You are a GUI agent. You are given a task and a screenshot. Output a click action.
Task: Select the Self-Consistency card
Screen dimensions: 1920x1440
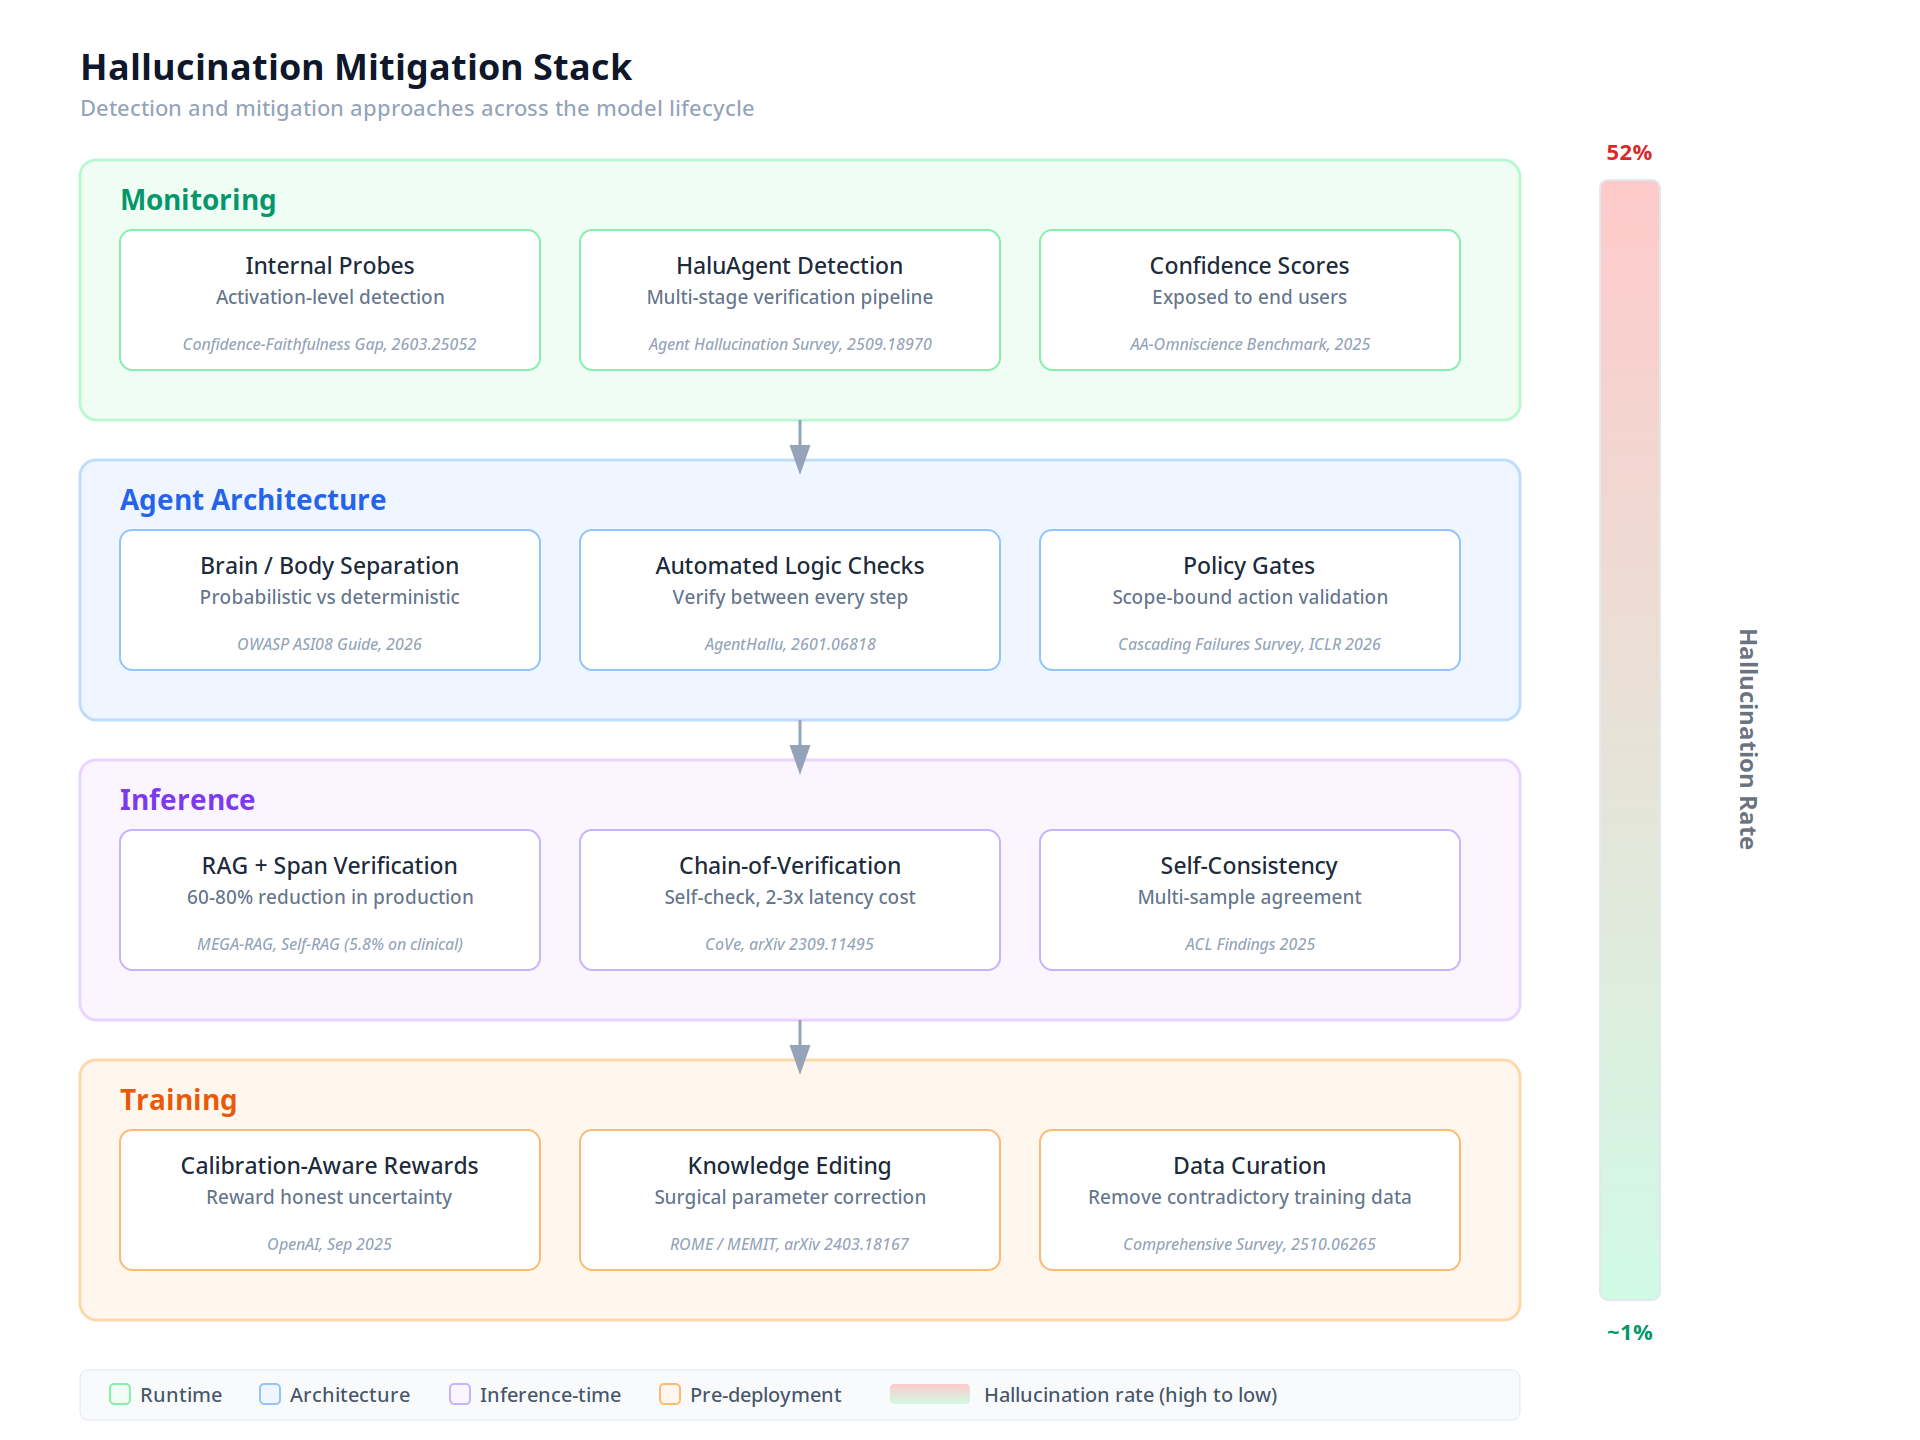tap(1249, 899)
